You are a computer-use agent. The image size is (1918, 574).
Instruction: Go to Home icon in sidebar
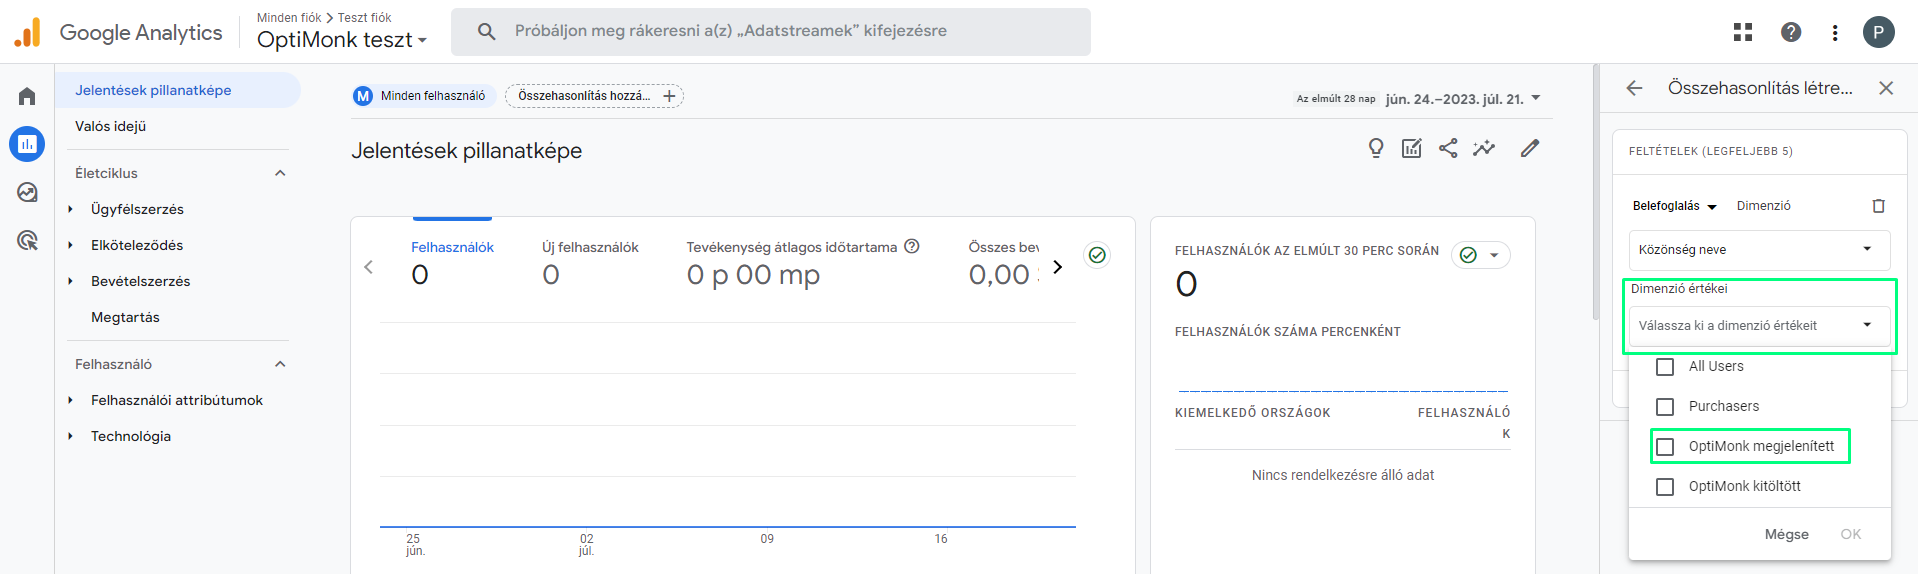[27, 96]
